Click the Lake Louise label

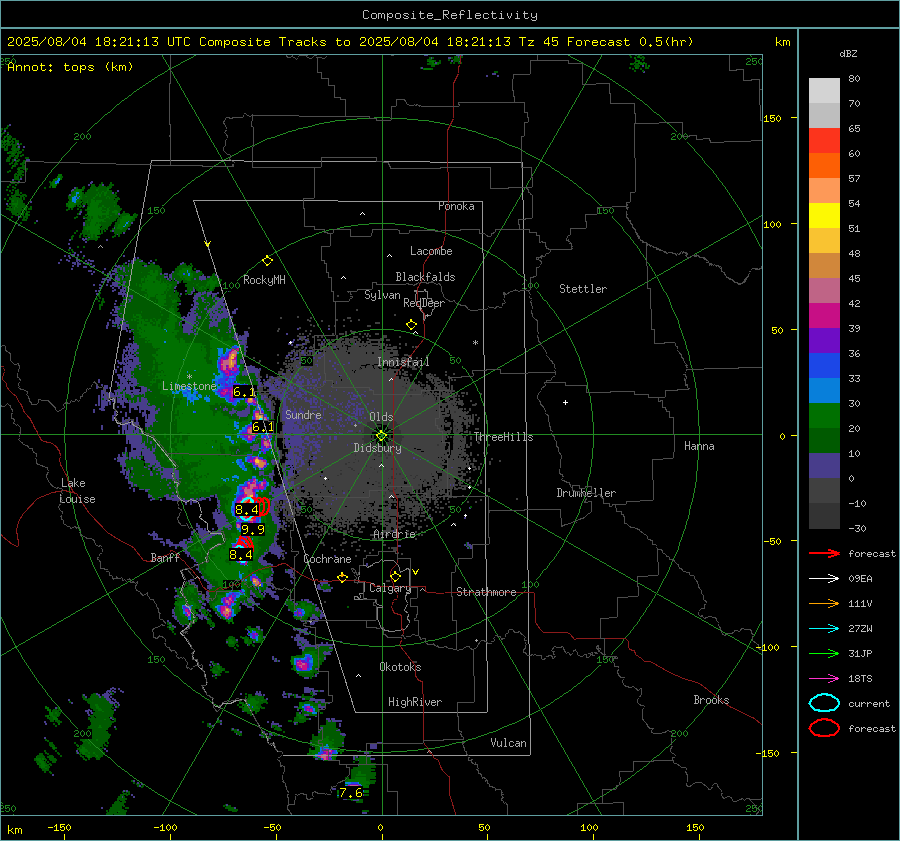[77, 491]
